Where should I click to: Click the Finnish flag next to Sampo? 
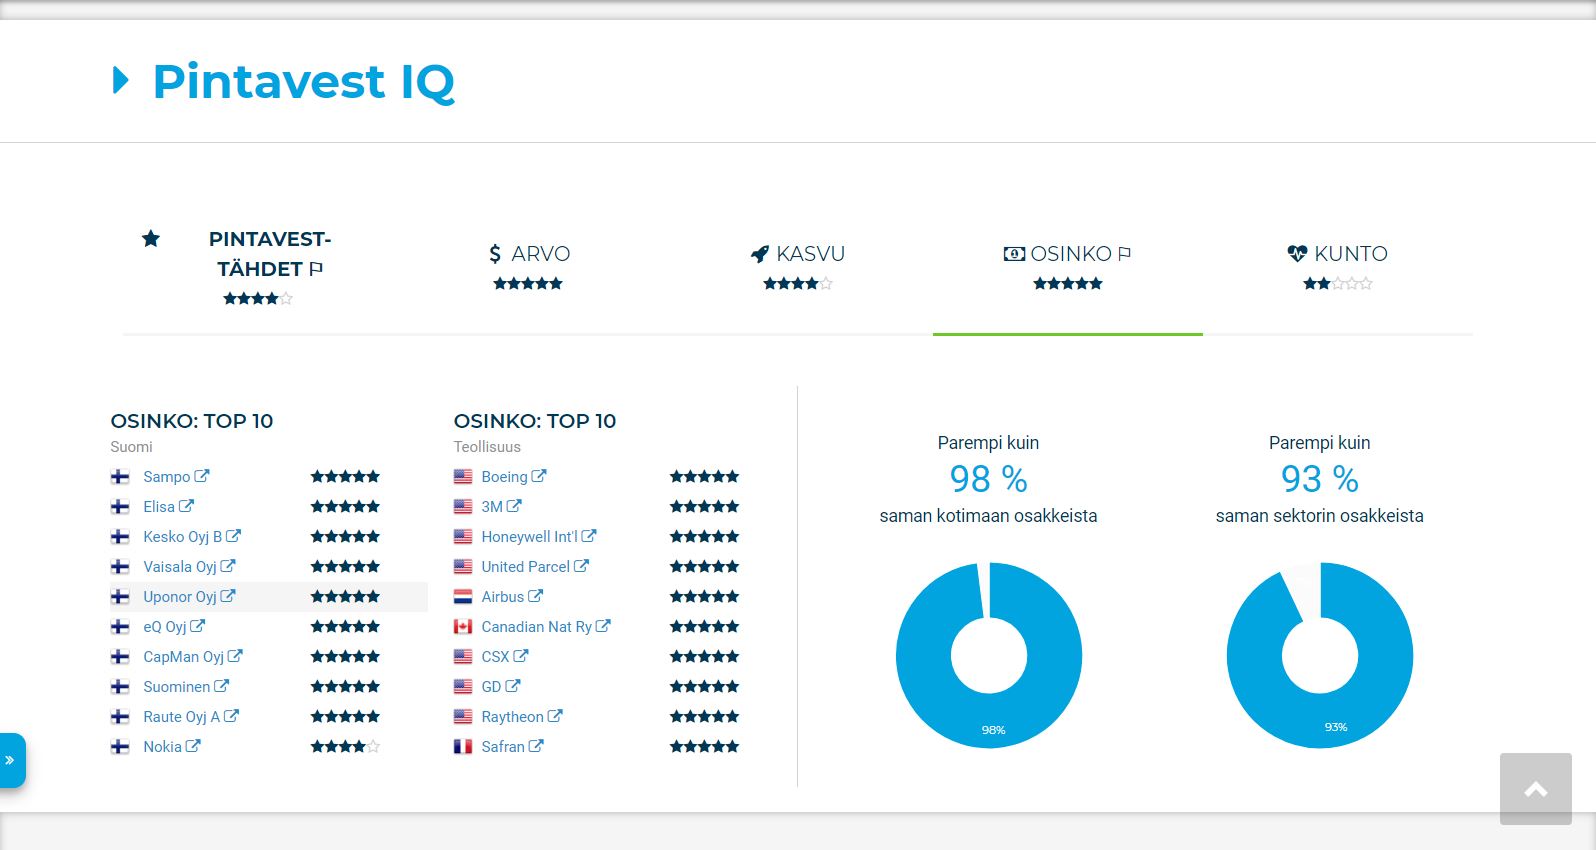point(120,477)
